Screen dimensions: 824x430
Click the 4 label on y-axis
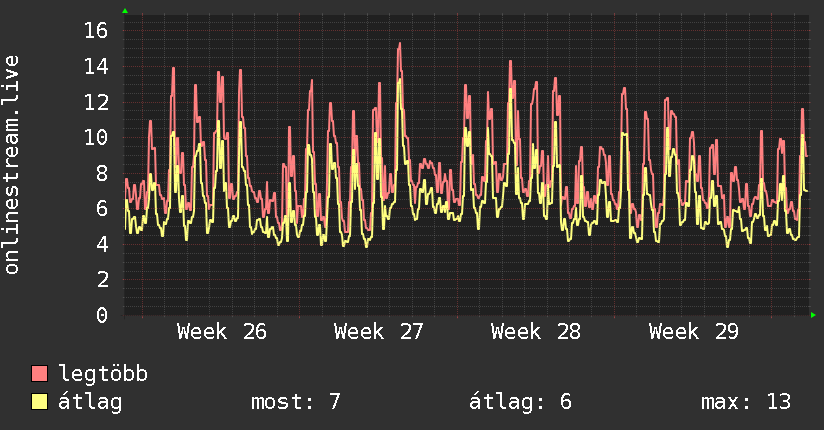[x=102, y=244]
